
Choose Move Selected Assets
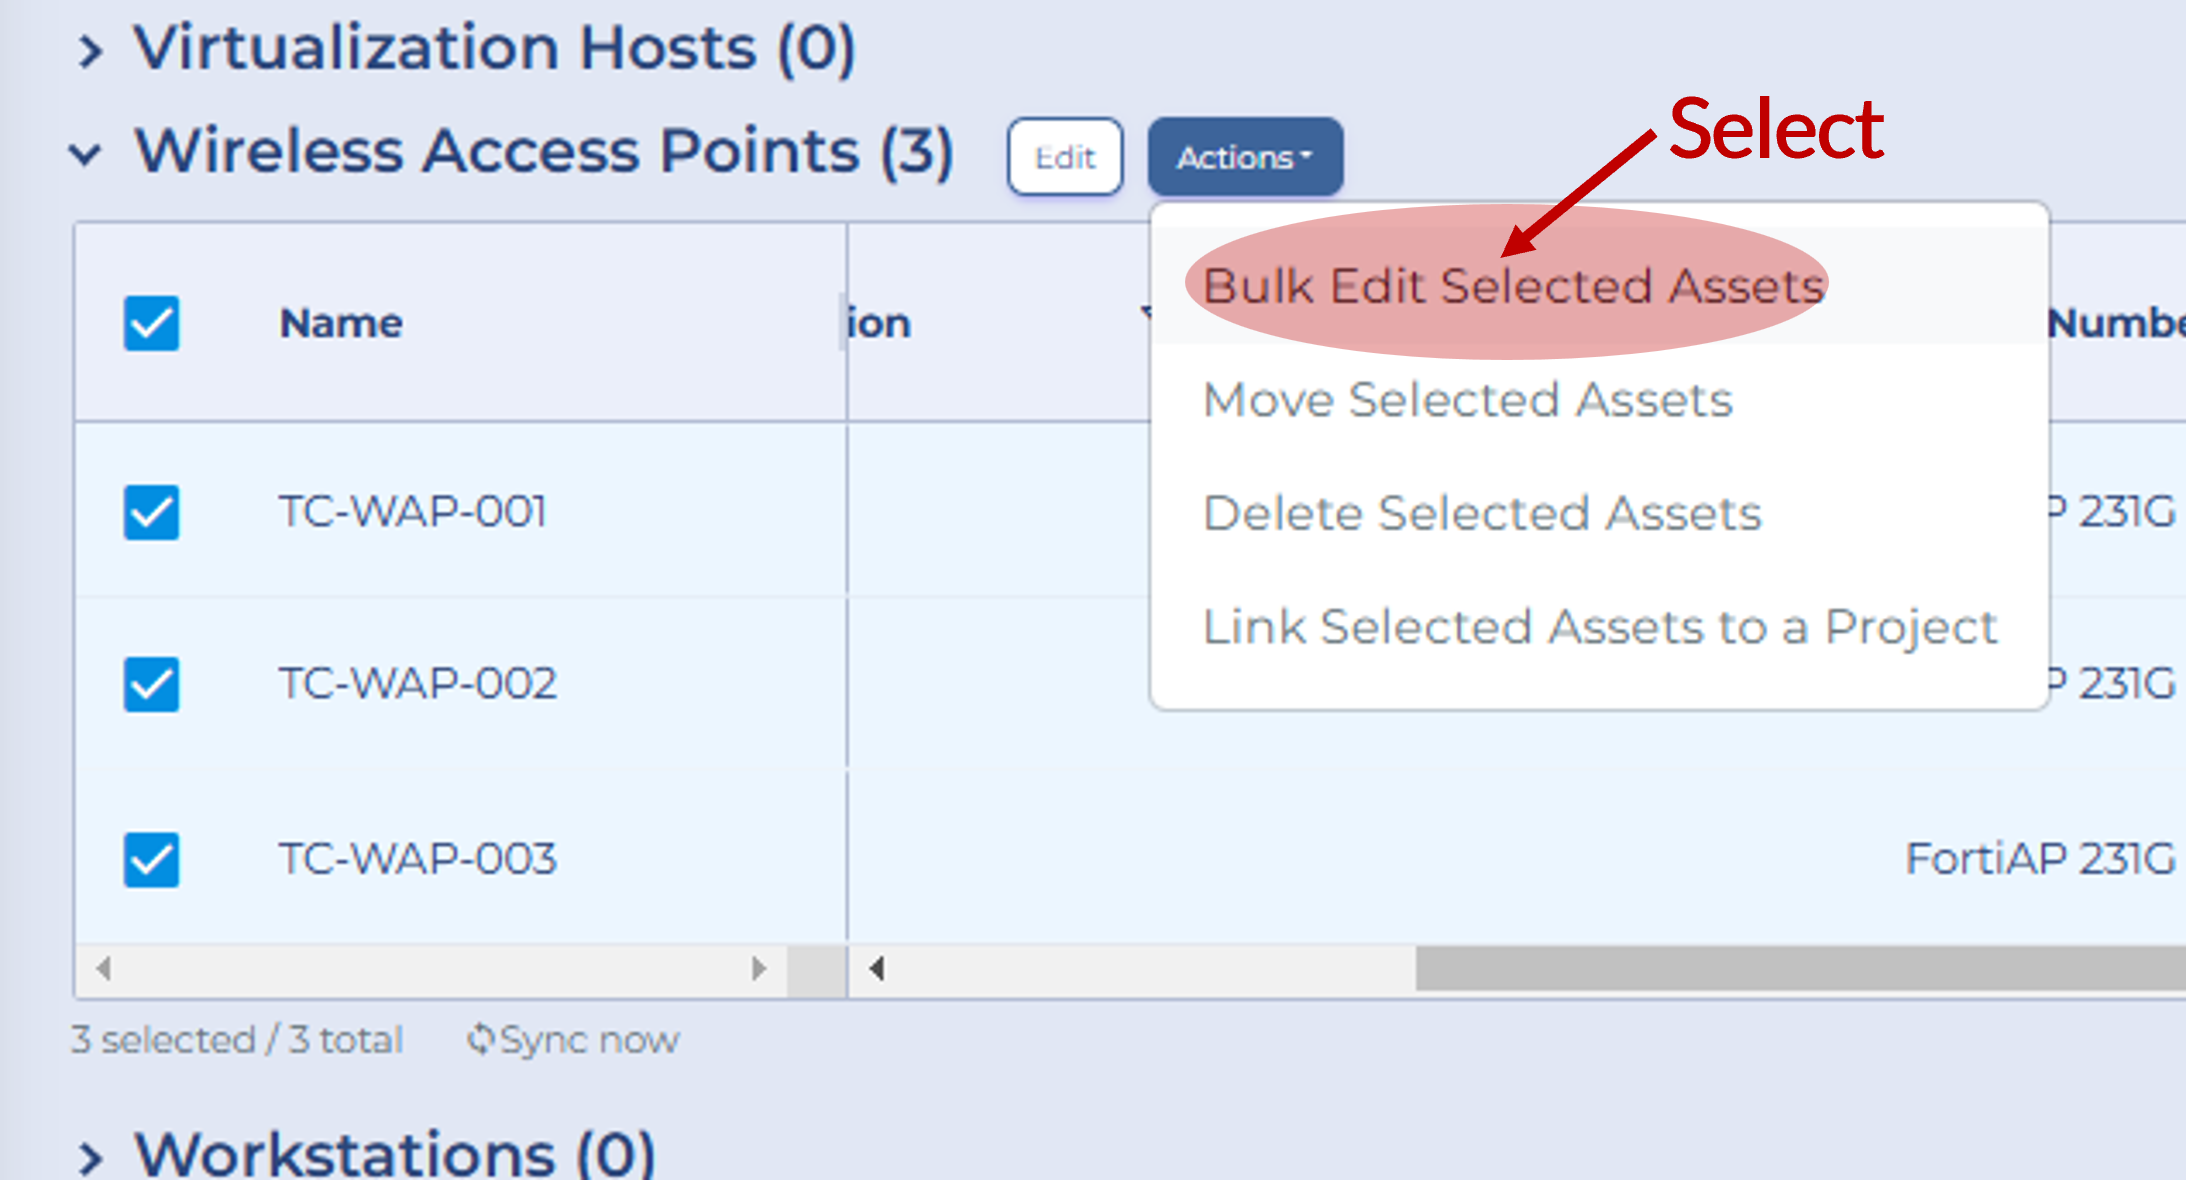pos(1468,400)
